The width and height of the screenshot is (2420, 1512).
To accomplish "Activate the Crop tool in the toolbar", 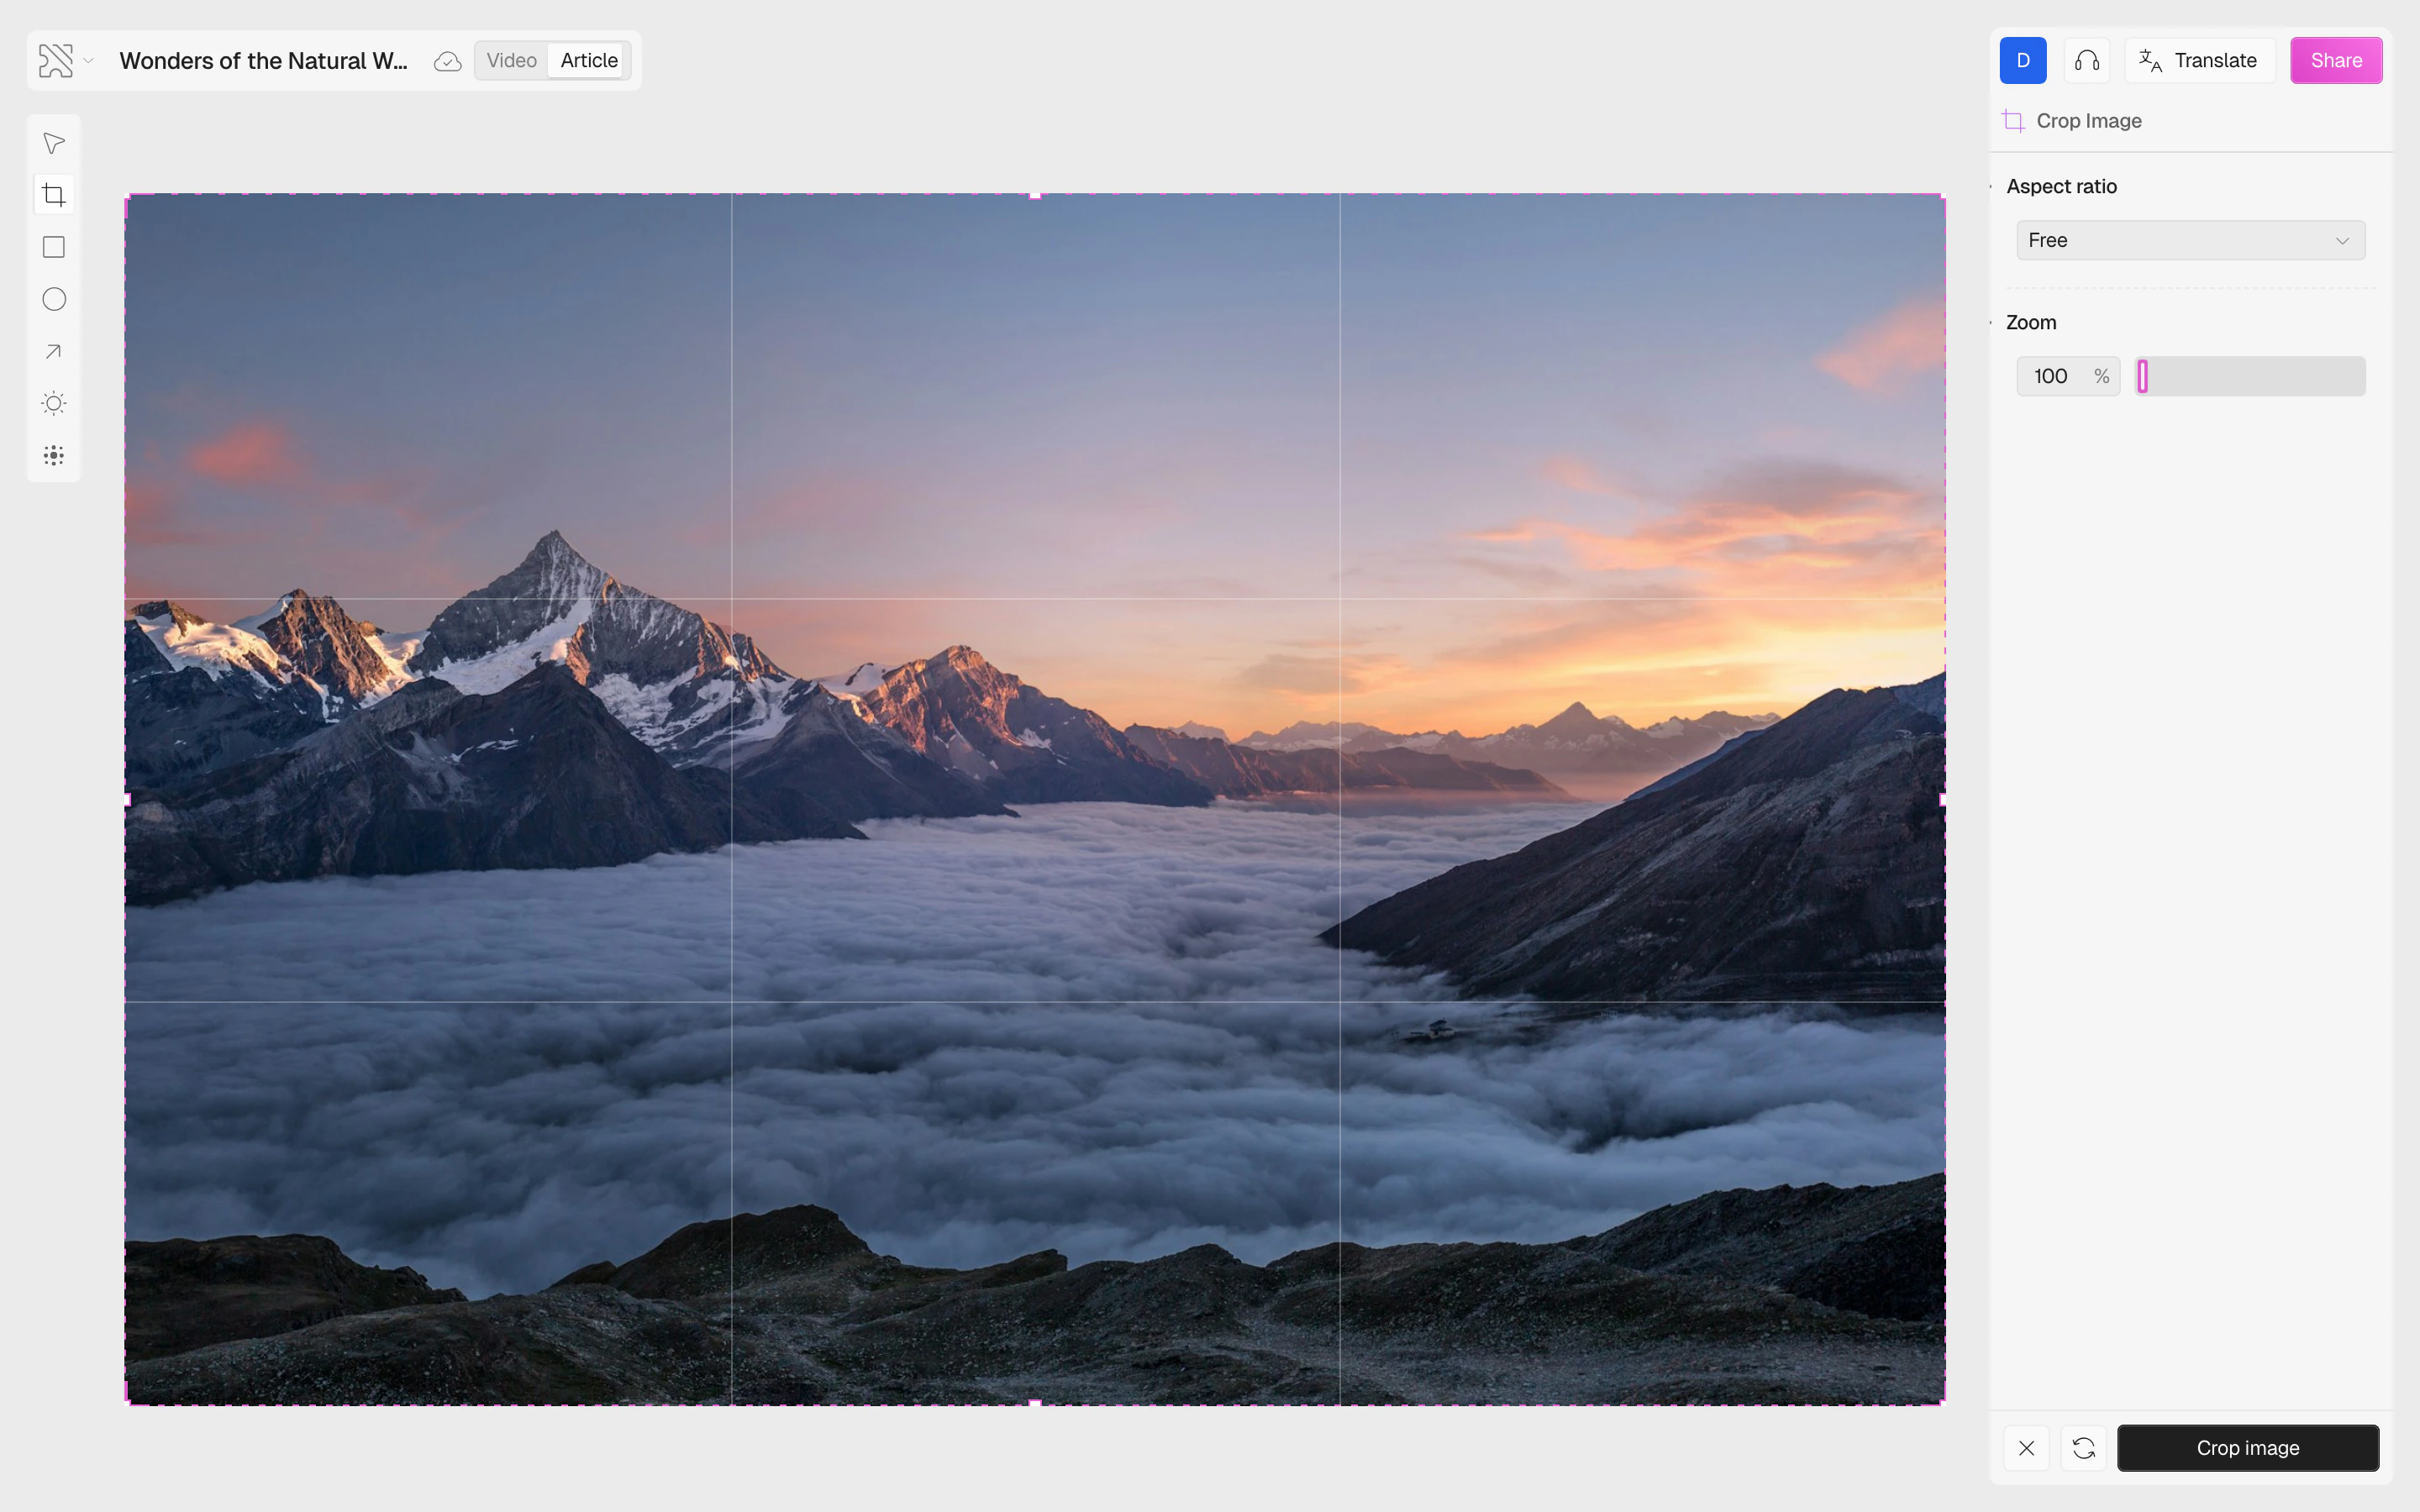I will 53,195.
